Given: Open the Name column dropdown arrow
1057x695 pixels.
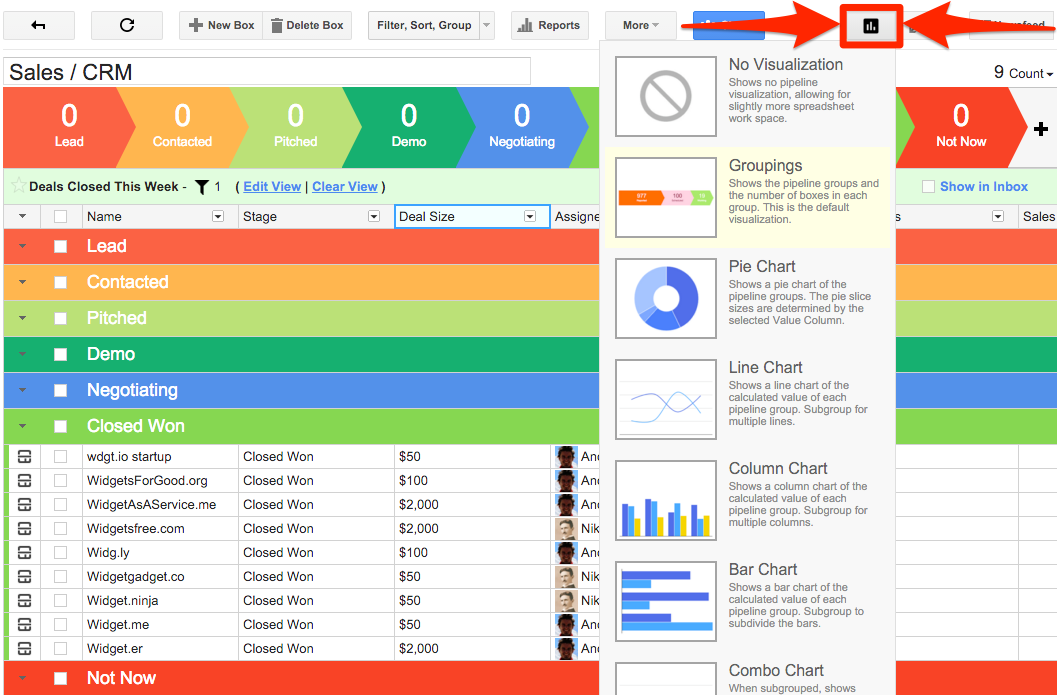Looking at the screenshot, I should tap(218, 216).
